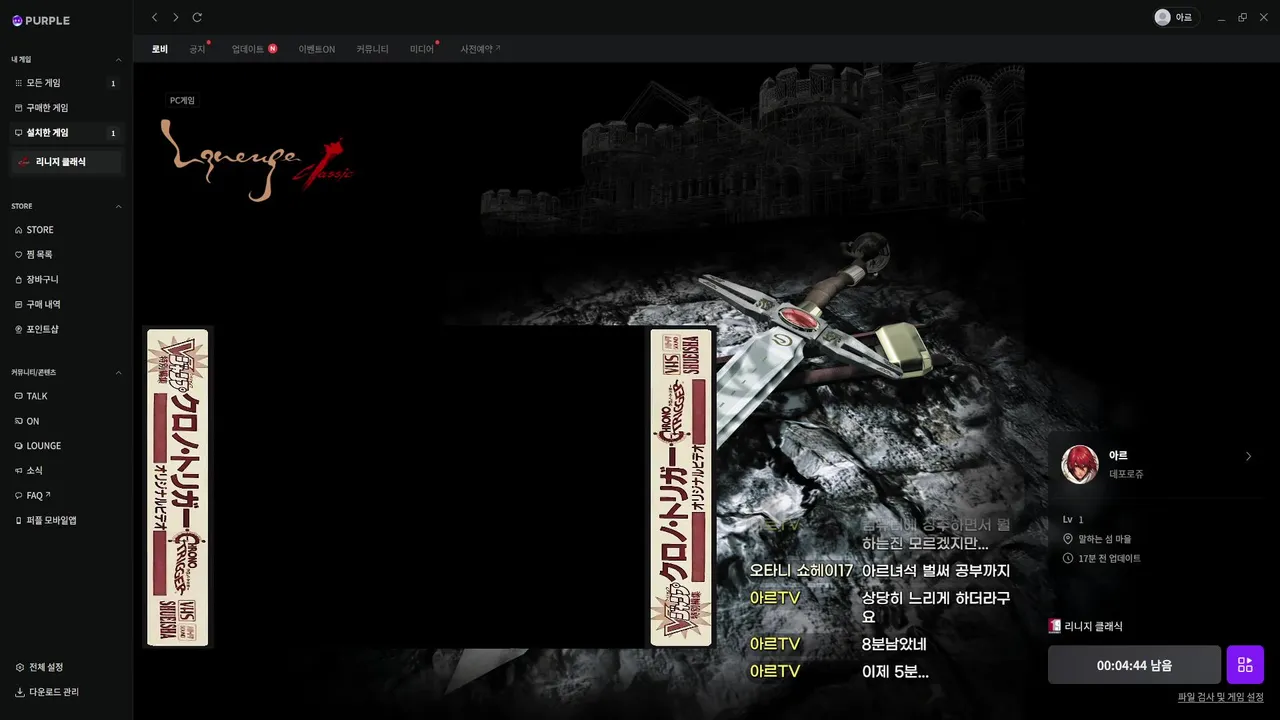Collapse the STORE section

pos(118,206)
